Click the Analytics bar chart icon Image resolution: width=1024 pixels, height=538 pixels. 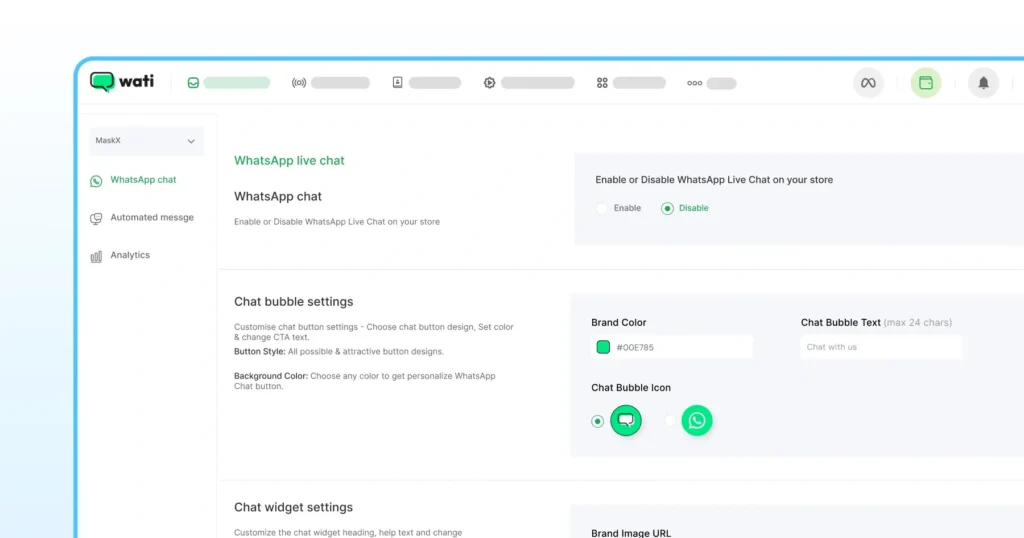pyautogui.click(x=96, y=257)
